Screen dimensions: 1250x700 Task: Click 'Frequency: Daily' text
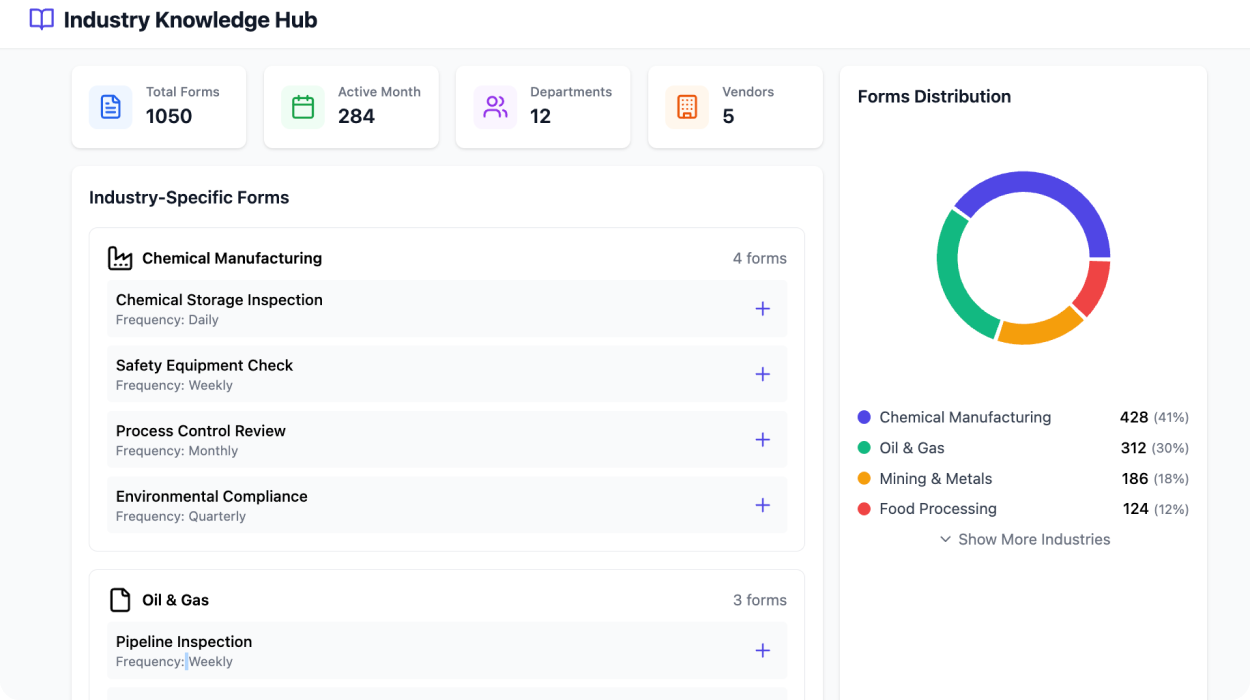[x=167, y=320]
